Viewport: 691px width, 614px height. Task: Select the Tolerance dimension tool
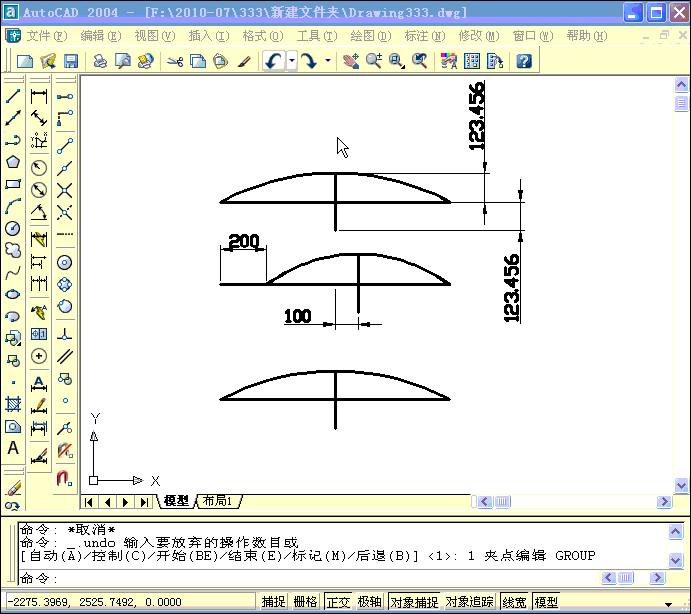click(39, 334)
